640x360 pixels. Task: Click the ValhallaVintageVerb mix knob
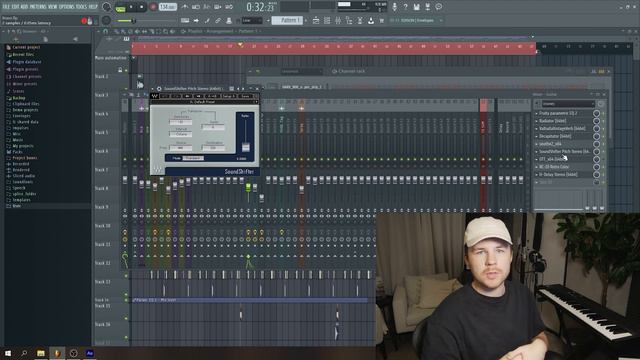point(596,129)
